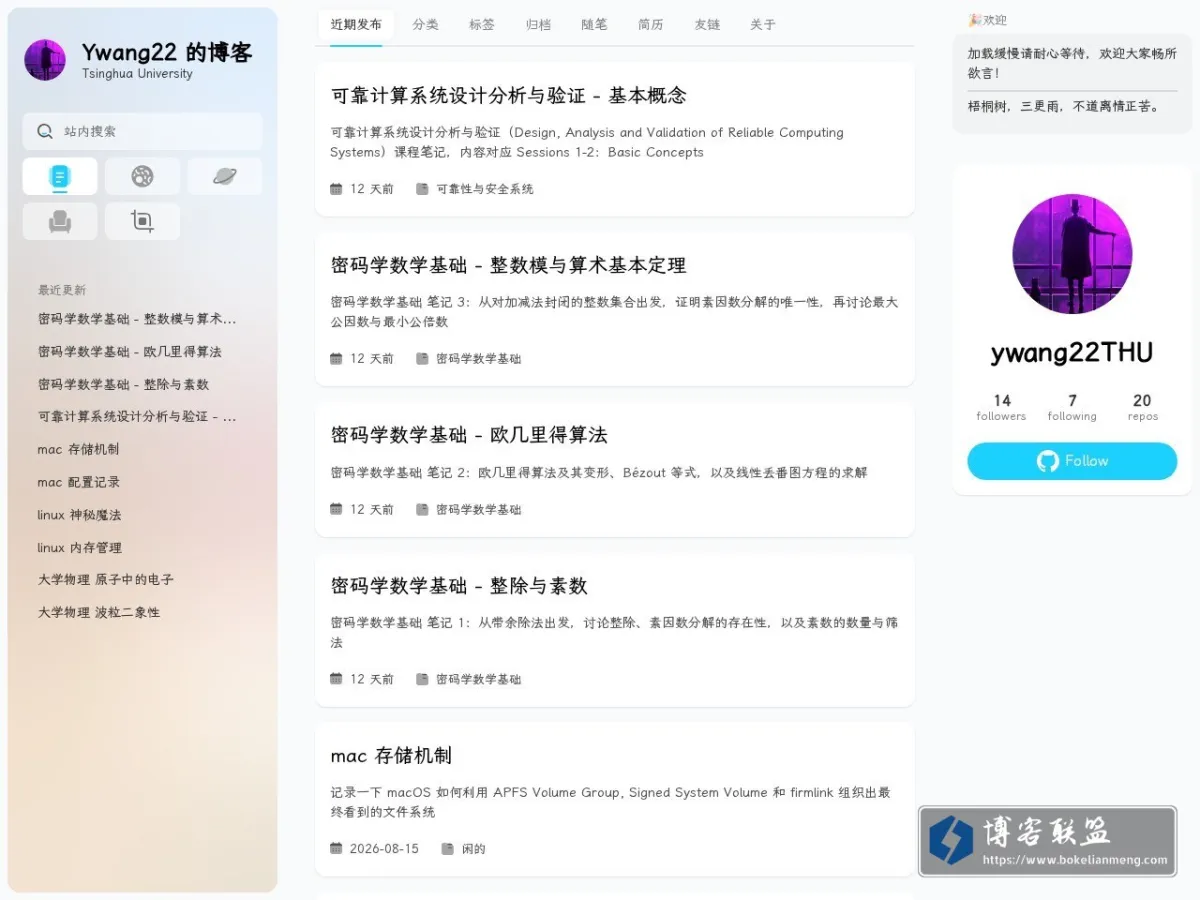
Task: Click 12 天前 under 整除与素数 post
Action: tap(372, 679)
